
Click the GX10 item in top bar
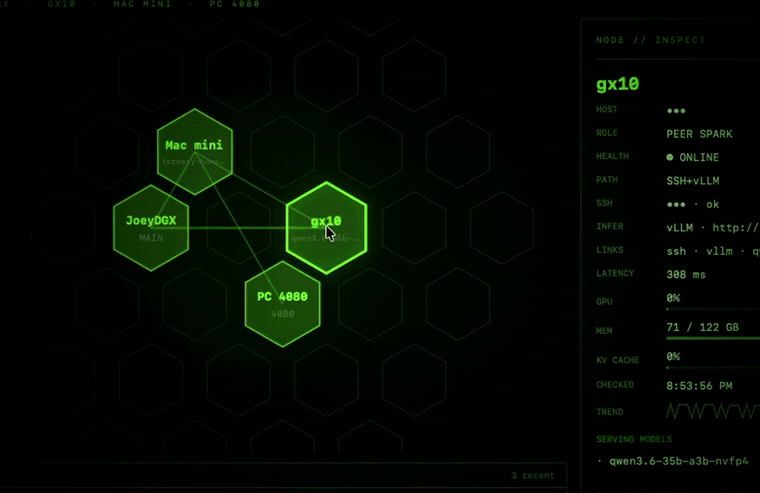coord(62,4)
